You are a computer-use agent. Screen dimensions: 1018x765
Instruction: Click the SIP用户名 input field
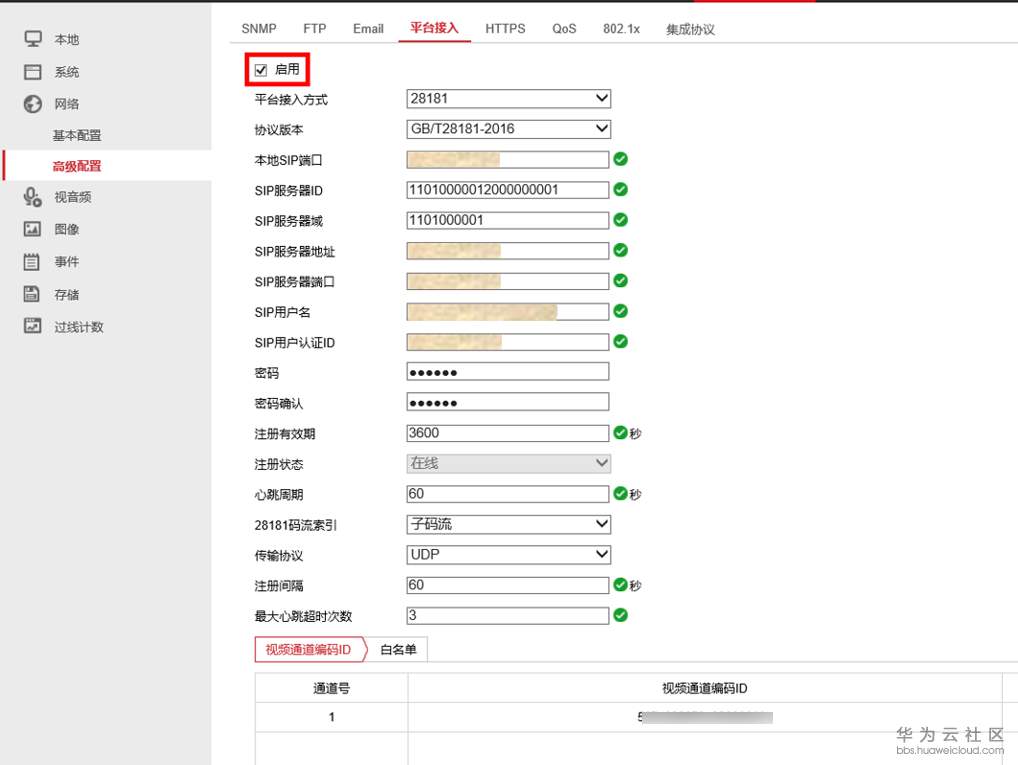click(x=508, y=312)
